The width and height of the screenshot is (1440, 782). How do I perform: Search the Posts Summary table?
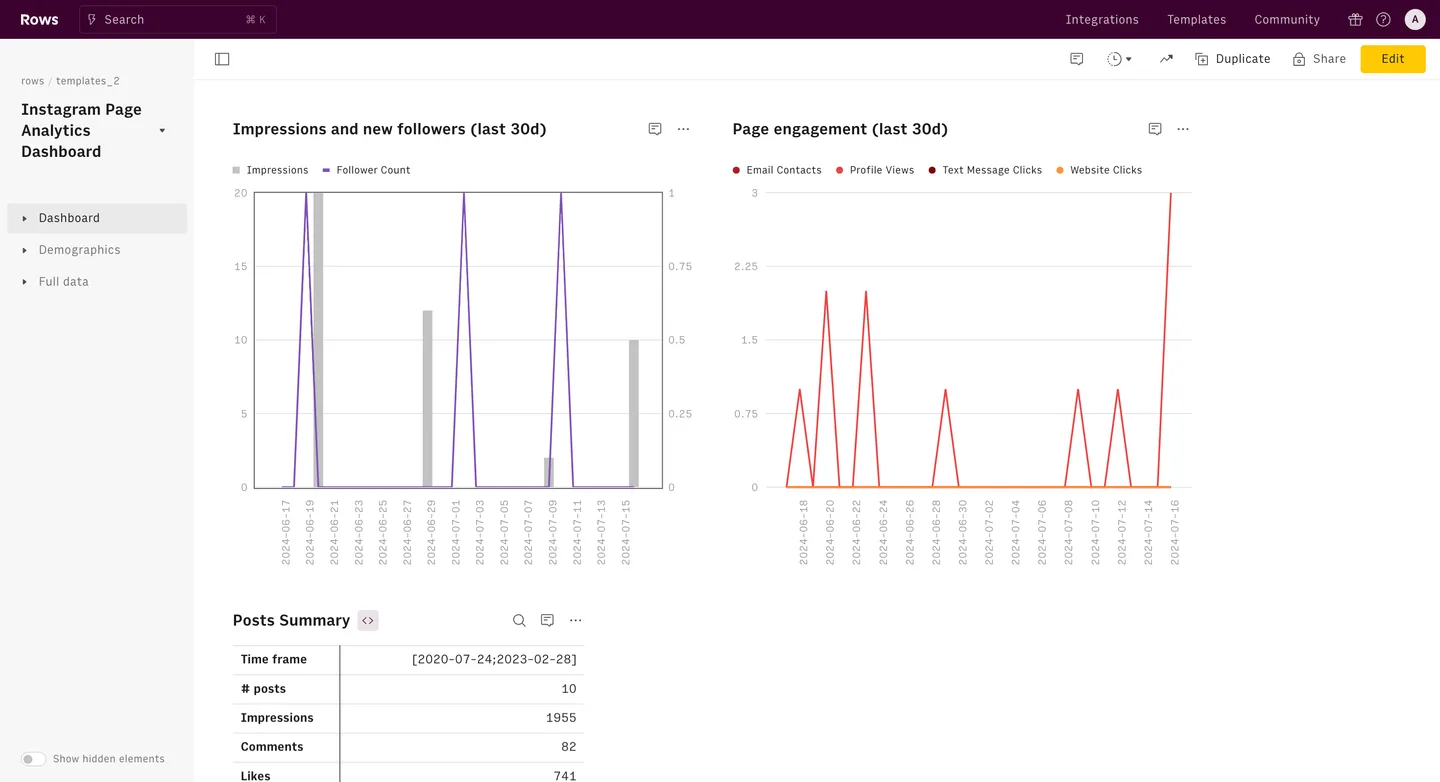[519, 620]
